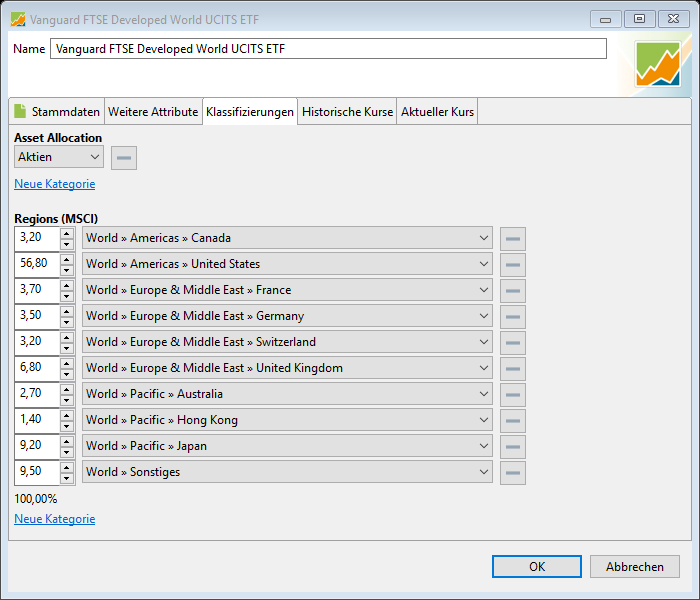Open the Hong Kong region dropdown

[287, 419]
